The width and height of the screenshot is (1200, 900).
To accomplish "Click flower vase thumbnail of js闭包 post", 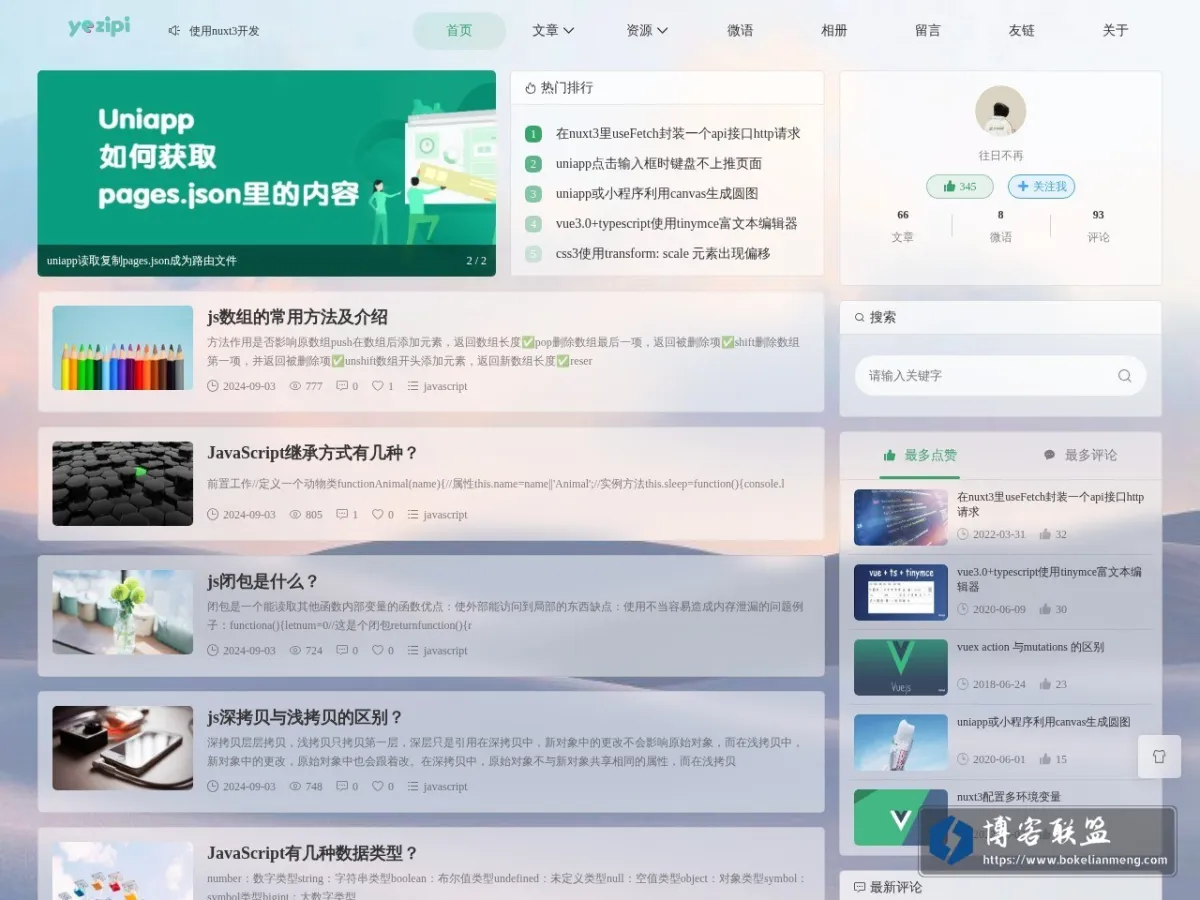I will pyautogui.click(x=123, y=612).
